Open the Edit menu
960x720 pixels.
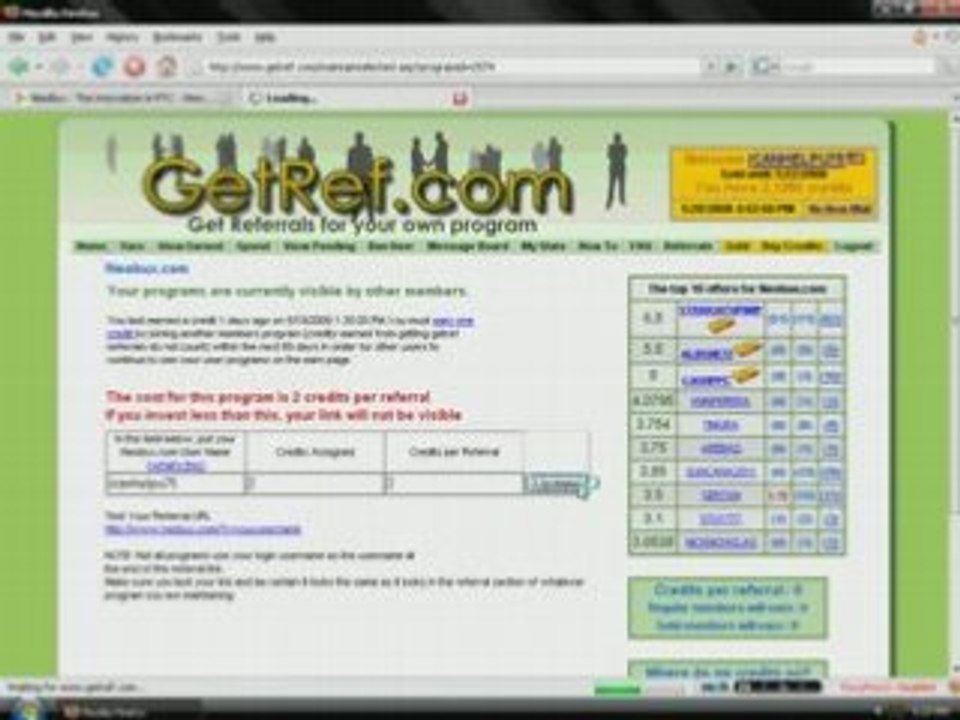[47, 37]
